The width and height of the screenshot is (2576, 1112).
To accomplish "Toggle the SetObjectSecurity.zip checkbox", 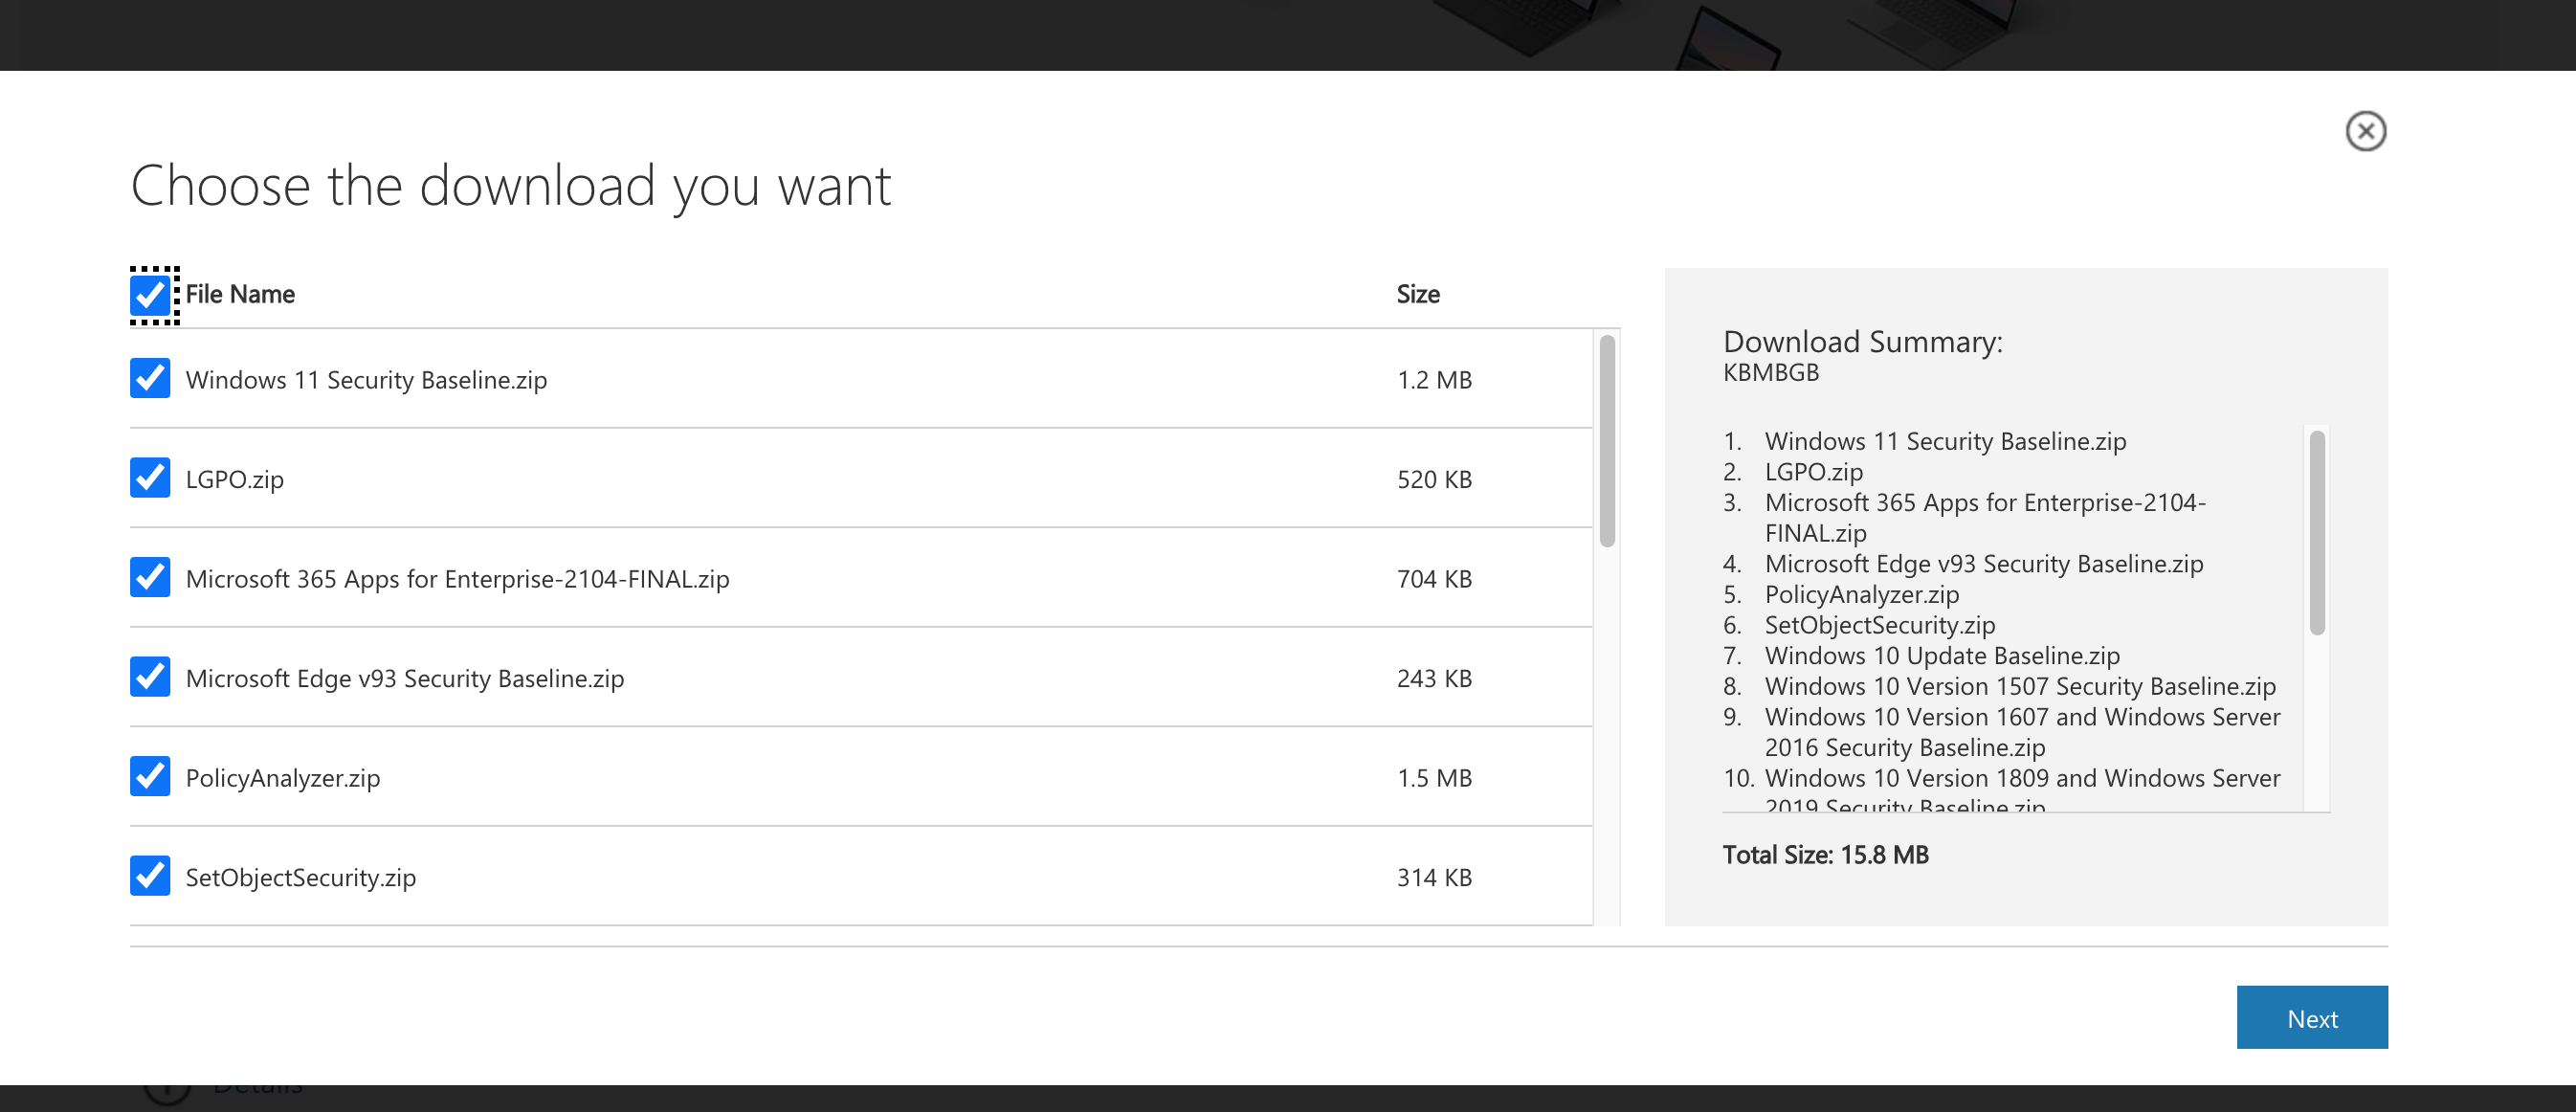I will coord(150,876).
